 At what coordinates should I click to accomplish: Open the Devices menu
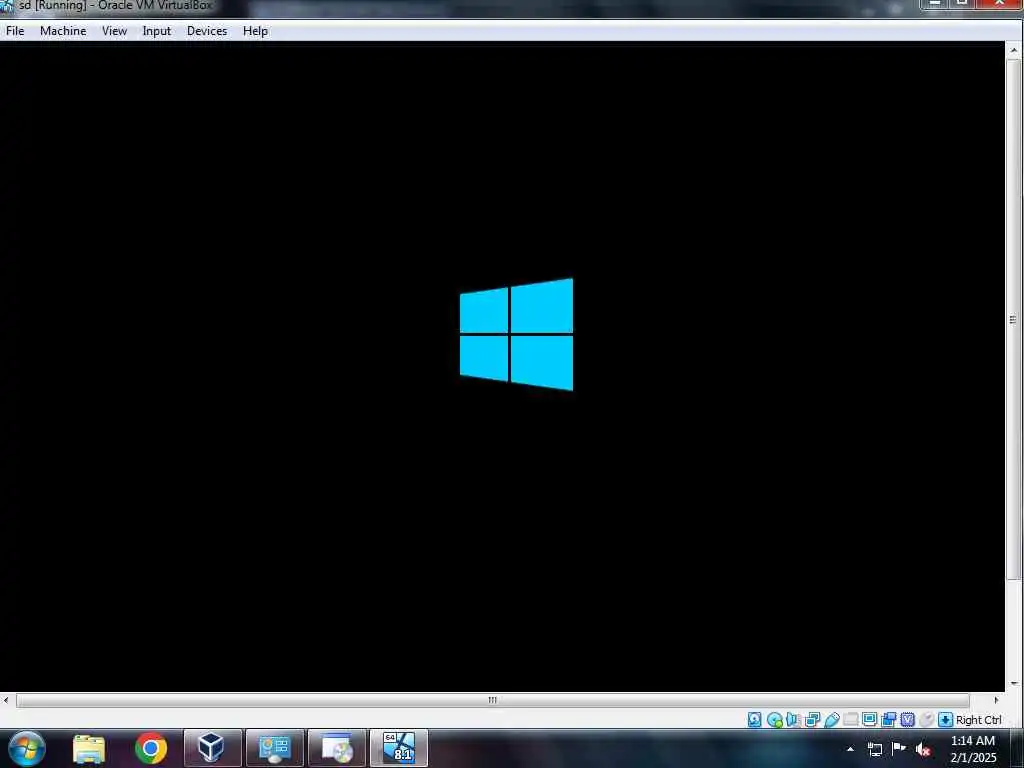point(207,31)
